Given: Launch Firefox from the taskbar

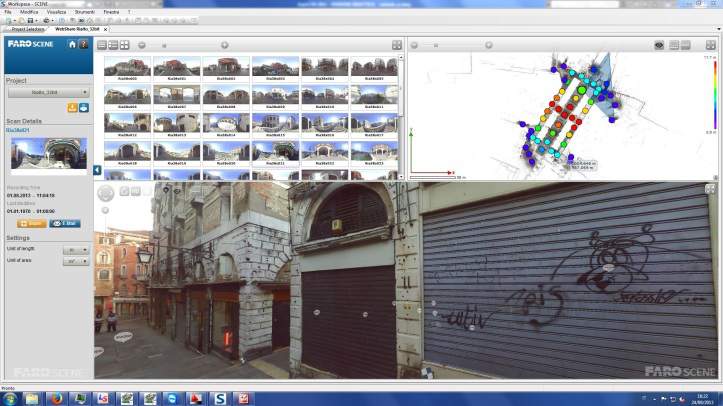Looking at the screenshot, I should (56, 399).
